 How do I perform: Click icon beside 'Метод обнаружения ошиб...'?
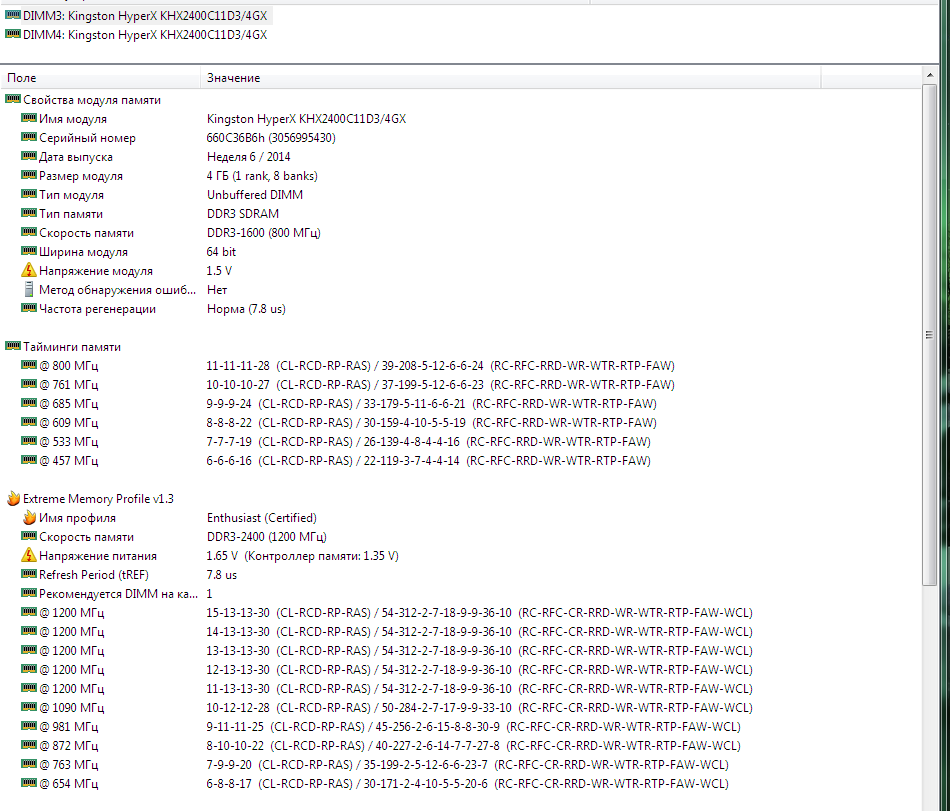[x=28, y=290]
